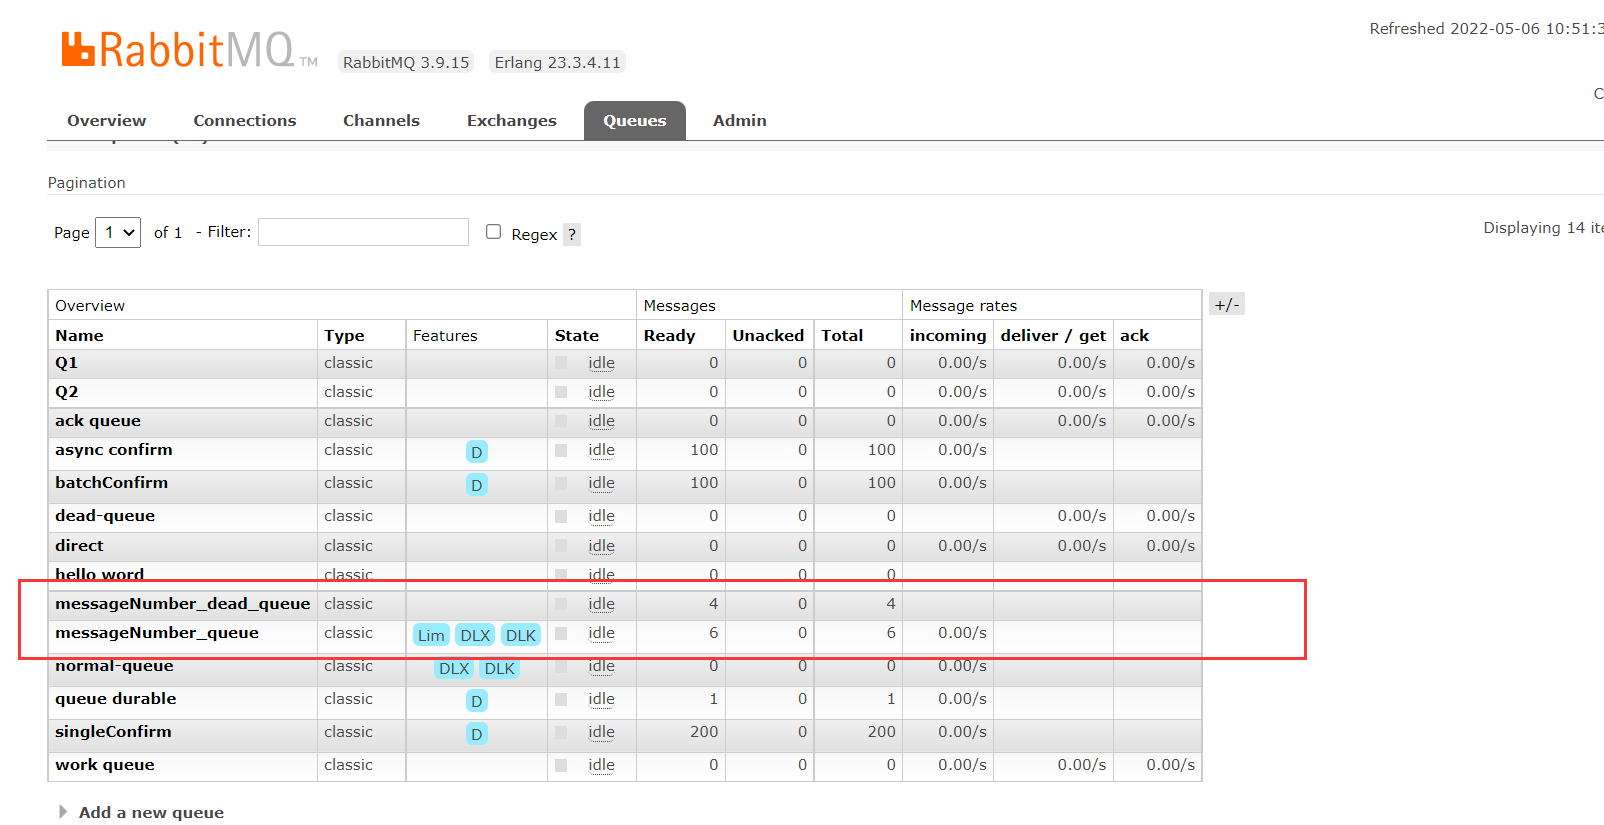Click the D feature badge for batchConfirm
The width and height of the screenshot is (1604, 825).
477,485
